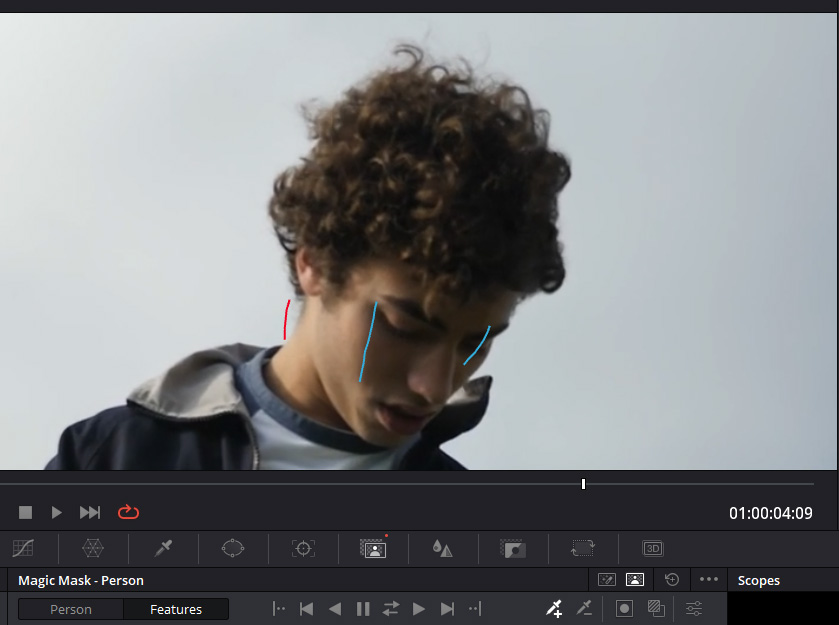Screen dimensions: 839x625
Task: Switch Magic Mask to Person mode icon
Action: coord(635,580)
